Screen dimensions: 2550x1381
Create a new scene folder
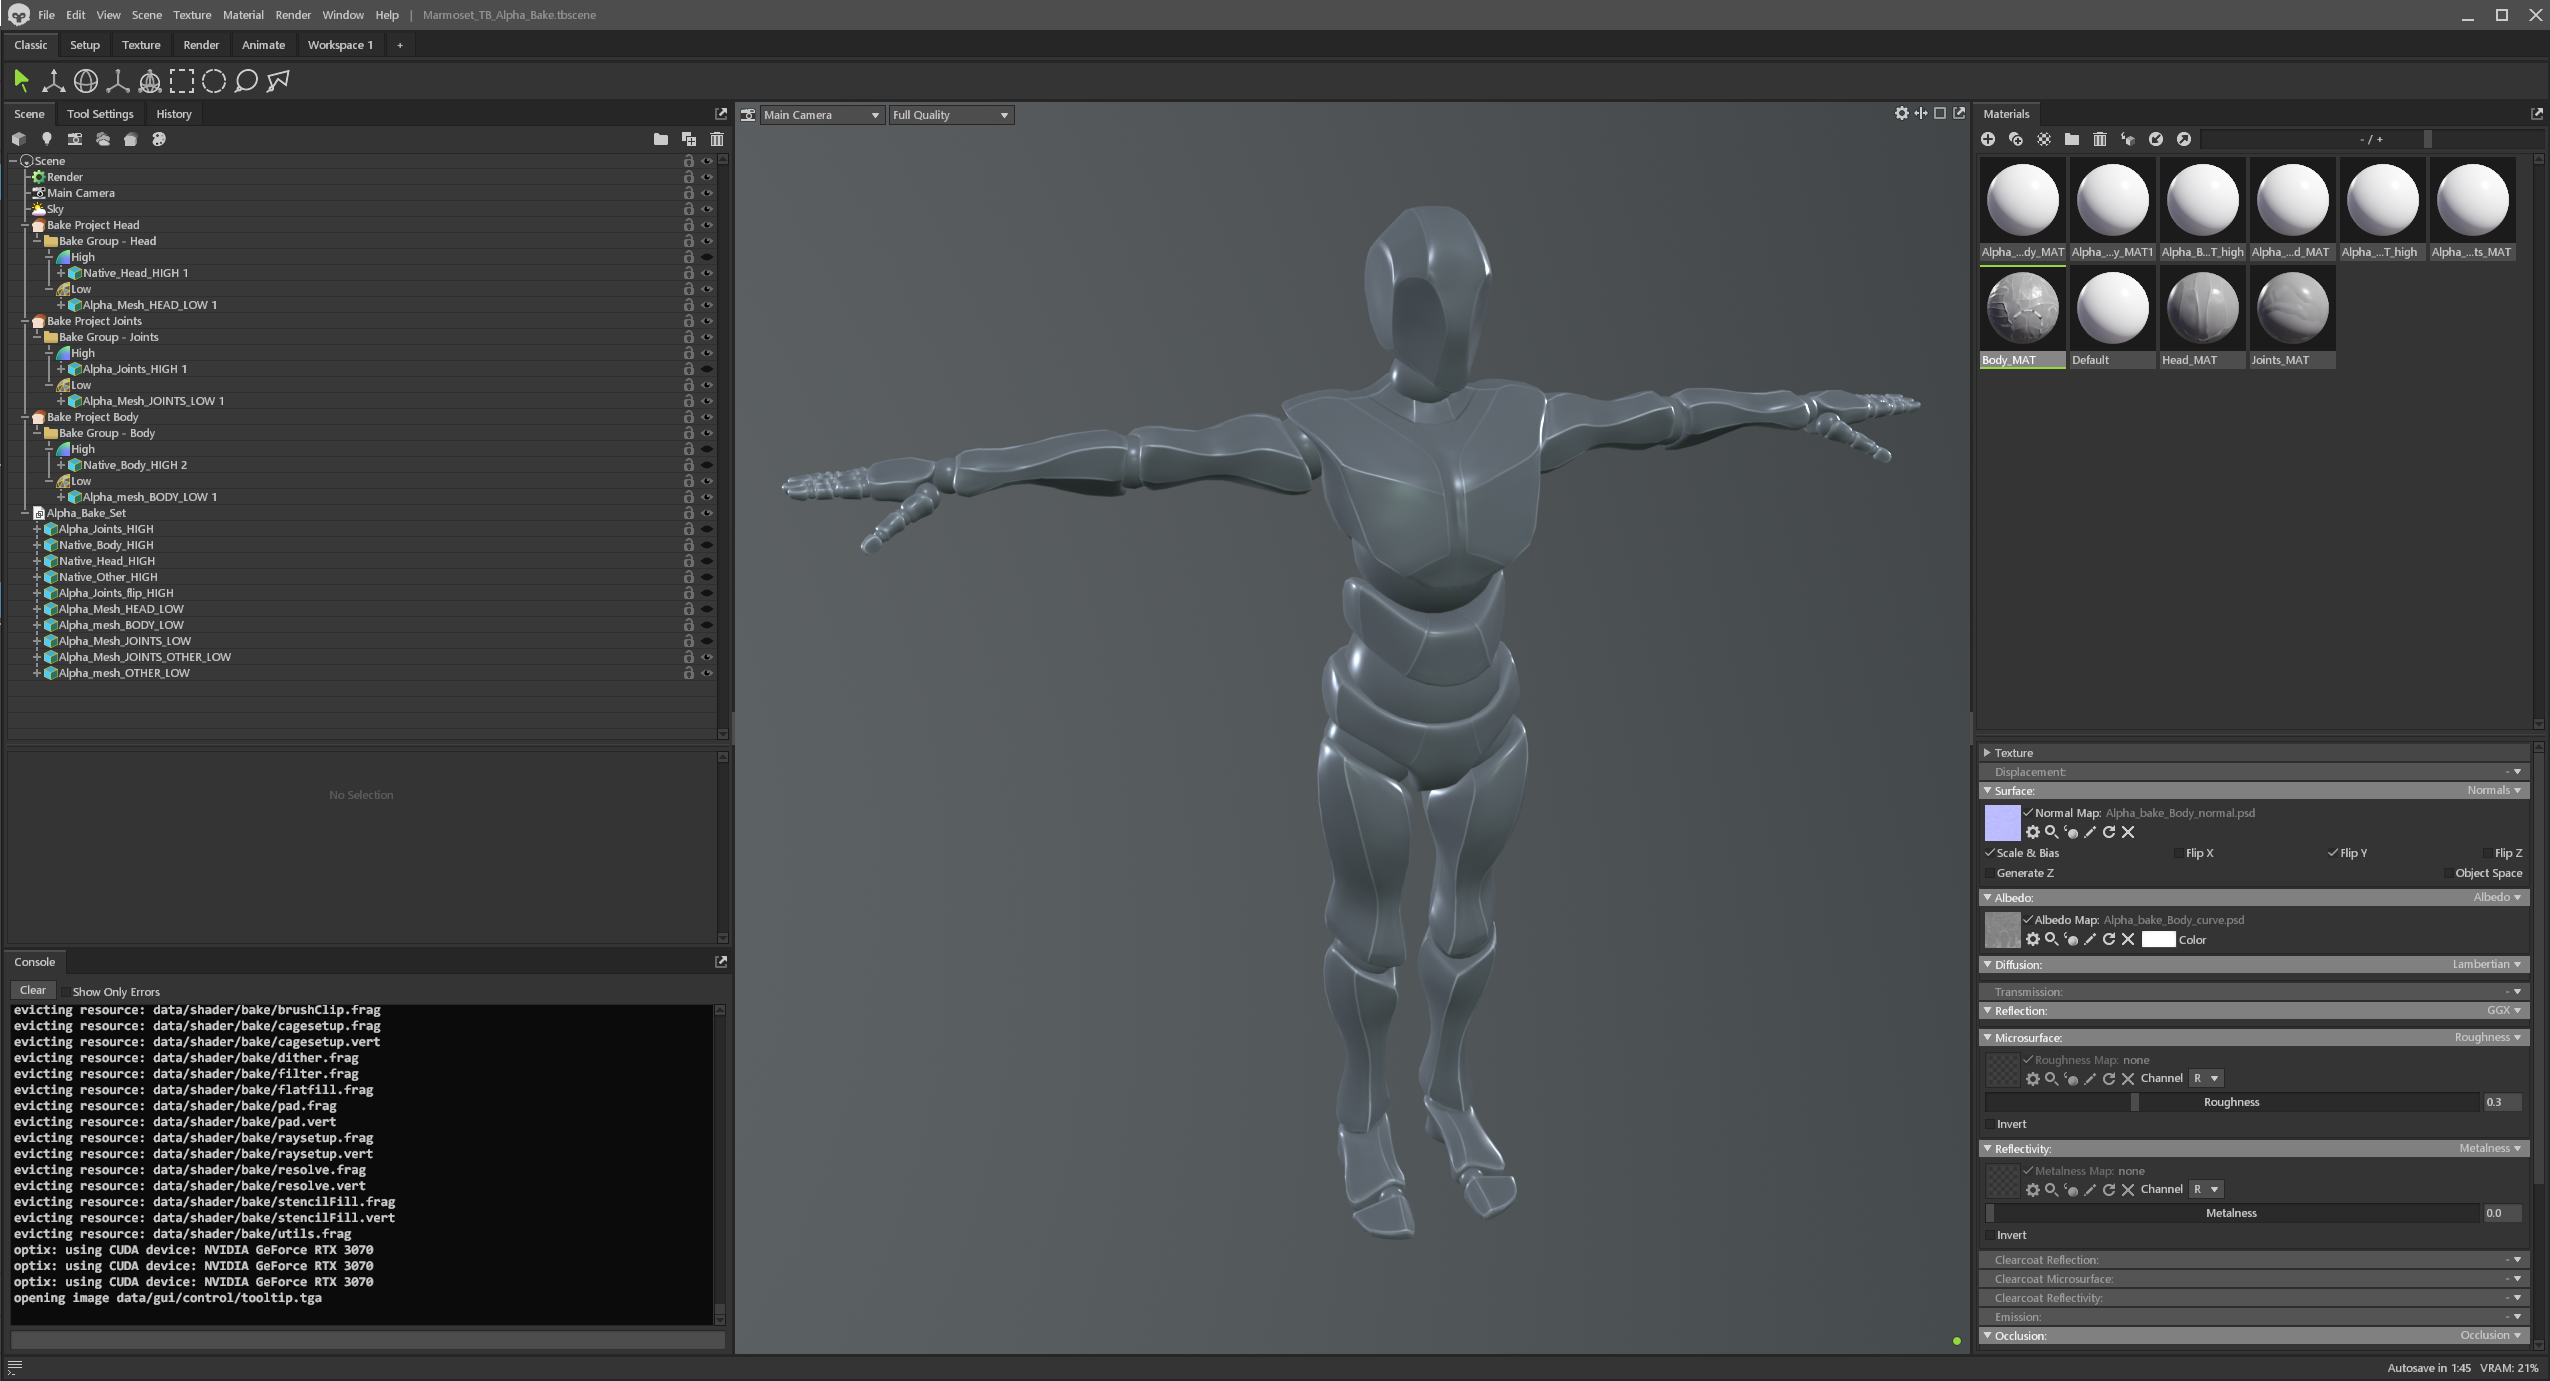[660, 139]
